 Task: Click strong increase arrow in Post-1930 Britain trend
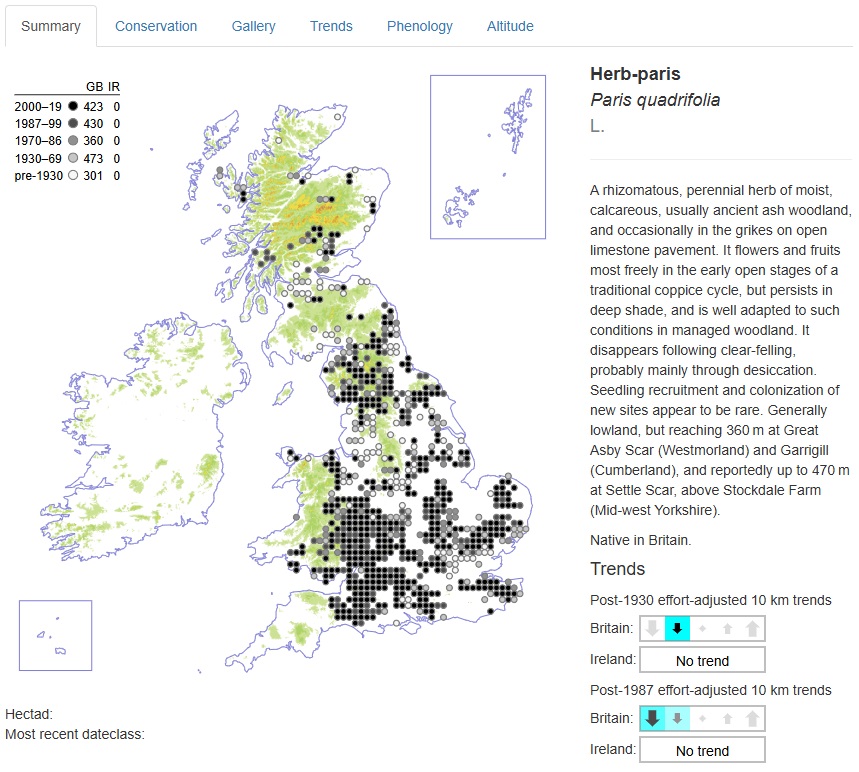point(752,629)
